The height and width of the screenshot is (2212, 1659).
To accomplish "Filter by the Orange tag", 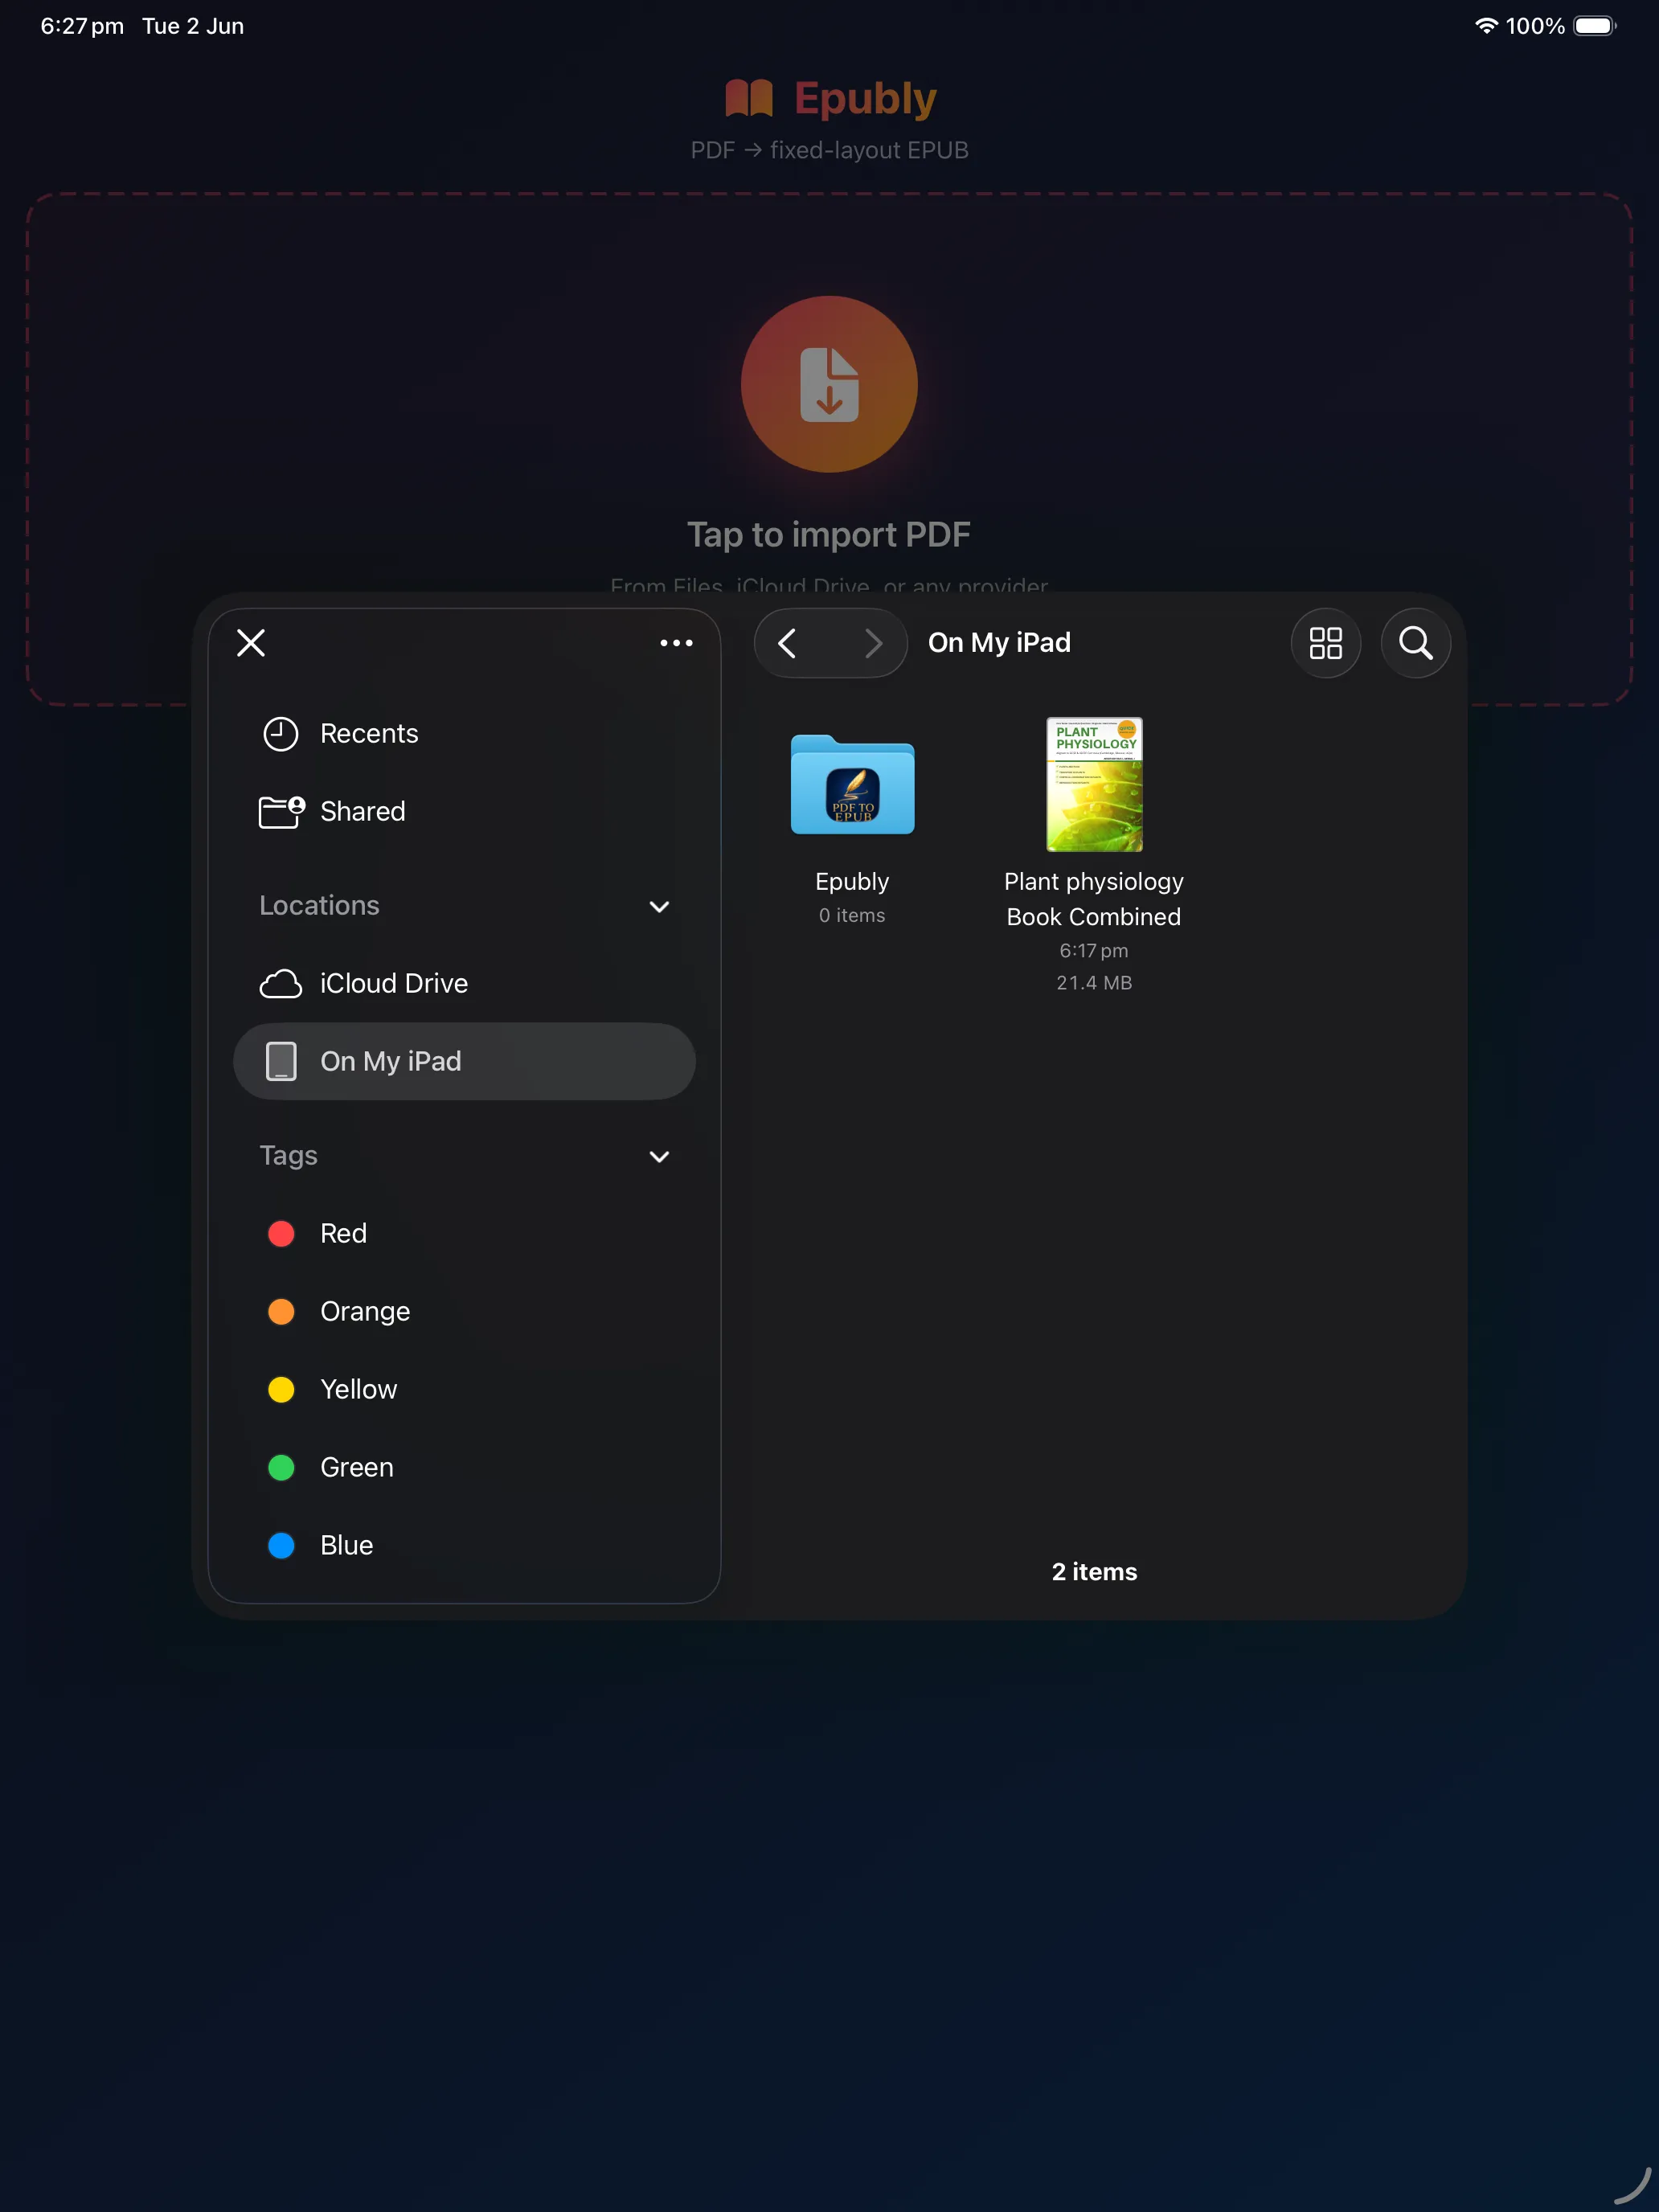I will click(x=464, y=1311).
